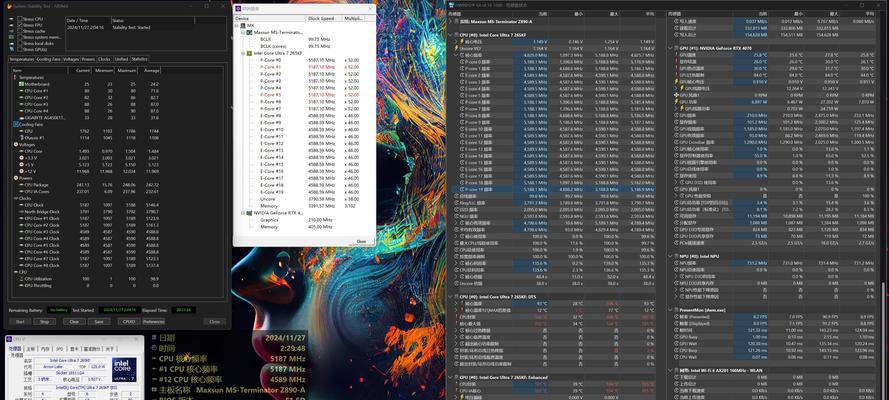
Task: Click the Motherboard icon in temperature list
Action: click(22, 84)
